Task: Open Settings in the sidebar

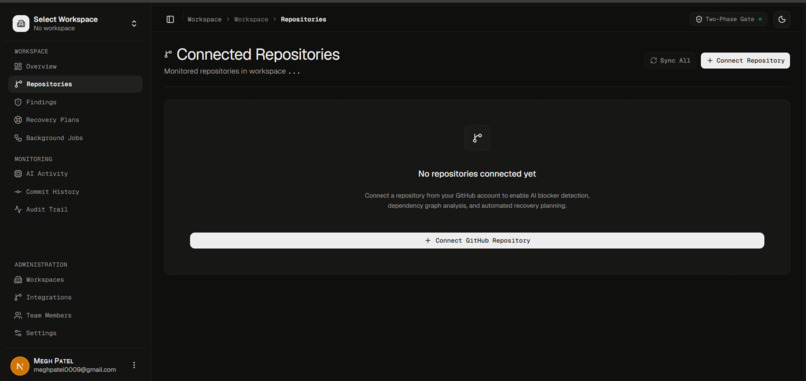Action: point(76,333)
